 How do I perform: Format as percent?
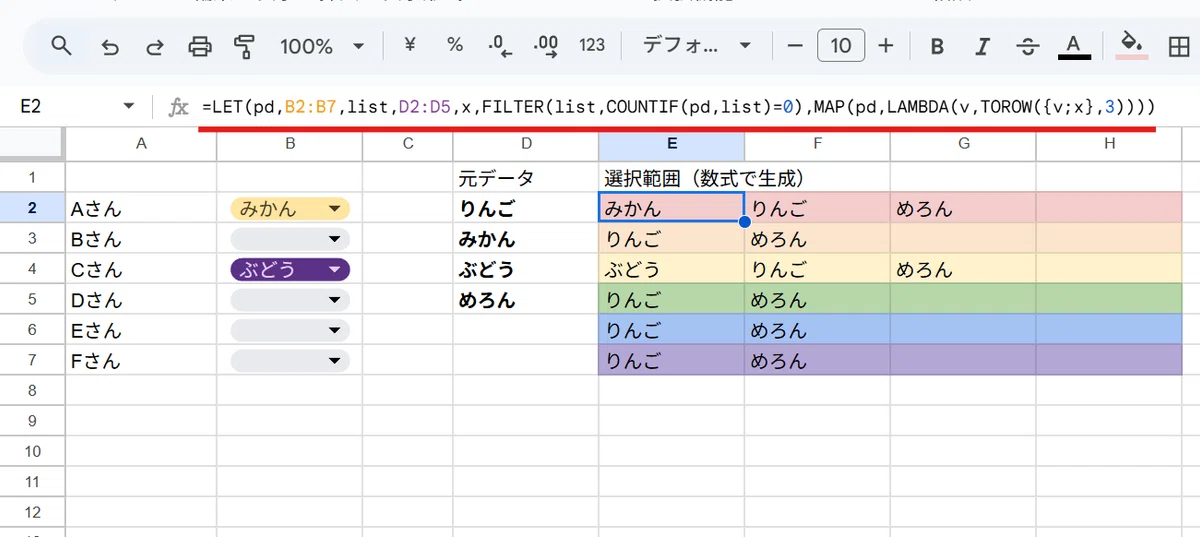455,45
